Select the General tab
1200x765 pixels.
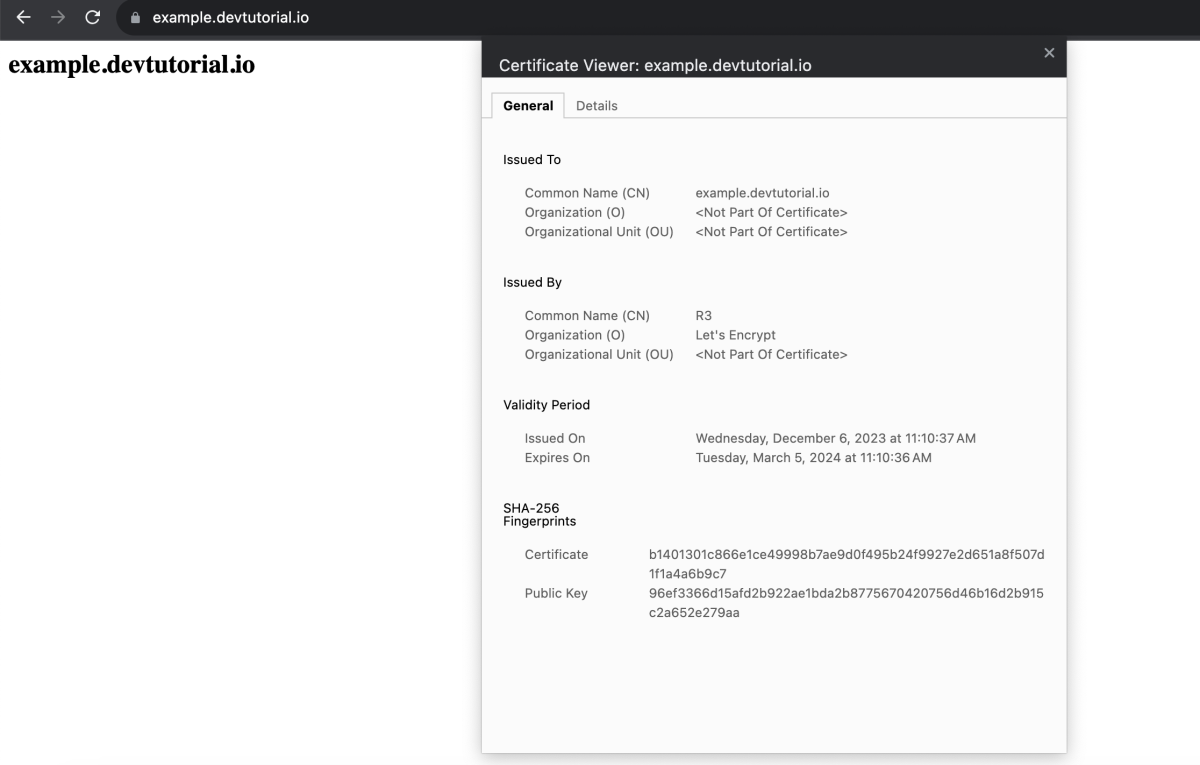[528, 106]
